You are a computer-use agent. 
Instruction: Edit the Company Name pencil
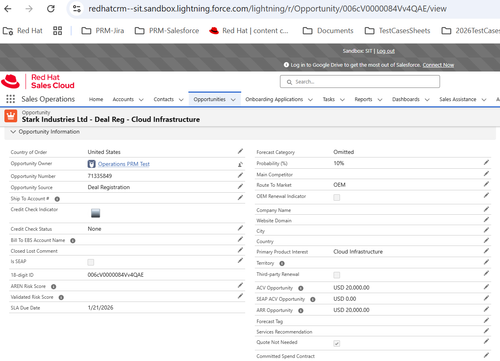coord(486,209)
